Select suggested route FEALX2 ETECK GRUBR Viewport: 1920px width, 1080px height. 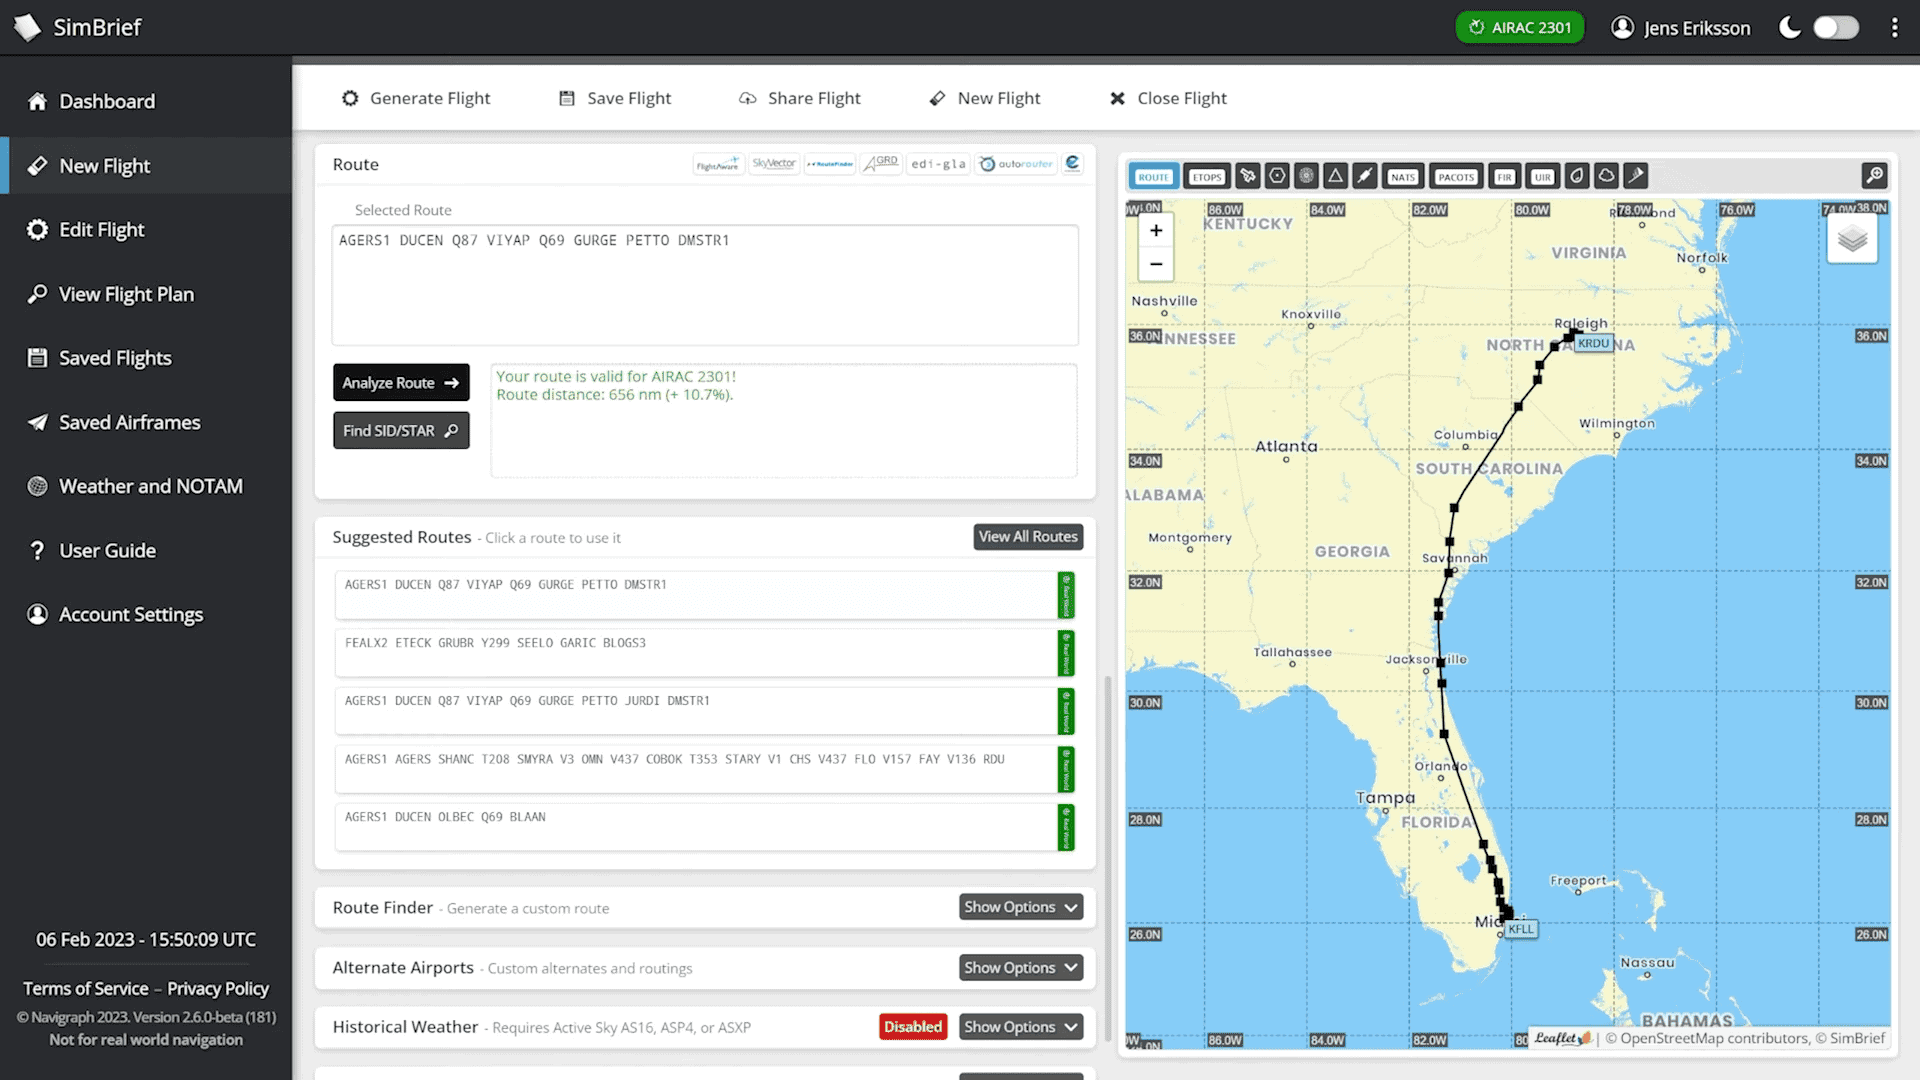point(705,653)
